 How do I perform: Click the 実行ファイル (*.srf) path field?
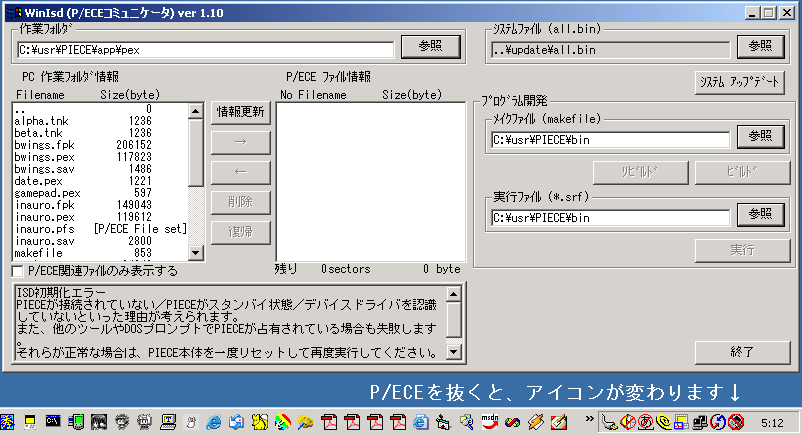click(x=610, y=218)
